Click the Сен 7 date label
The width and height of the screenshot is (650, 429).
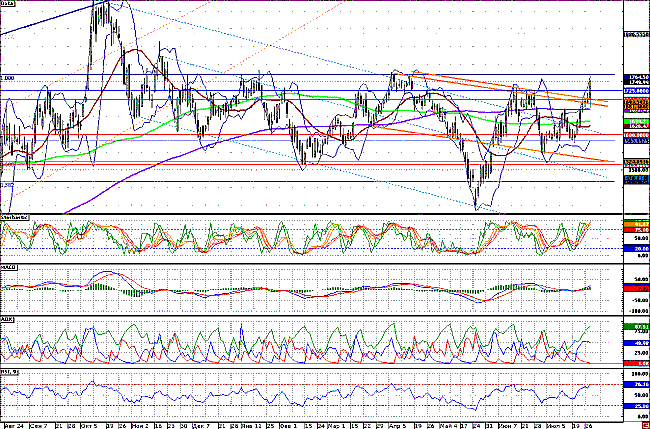click(x=39, y=426)
